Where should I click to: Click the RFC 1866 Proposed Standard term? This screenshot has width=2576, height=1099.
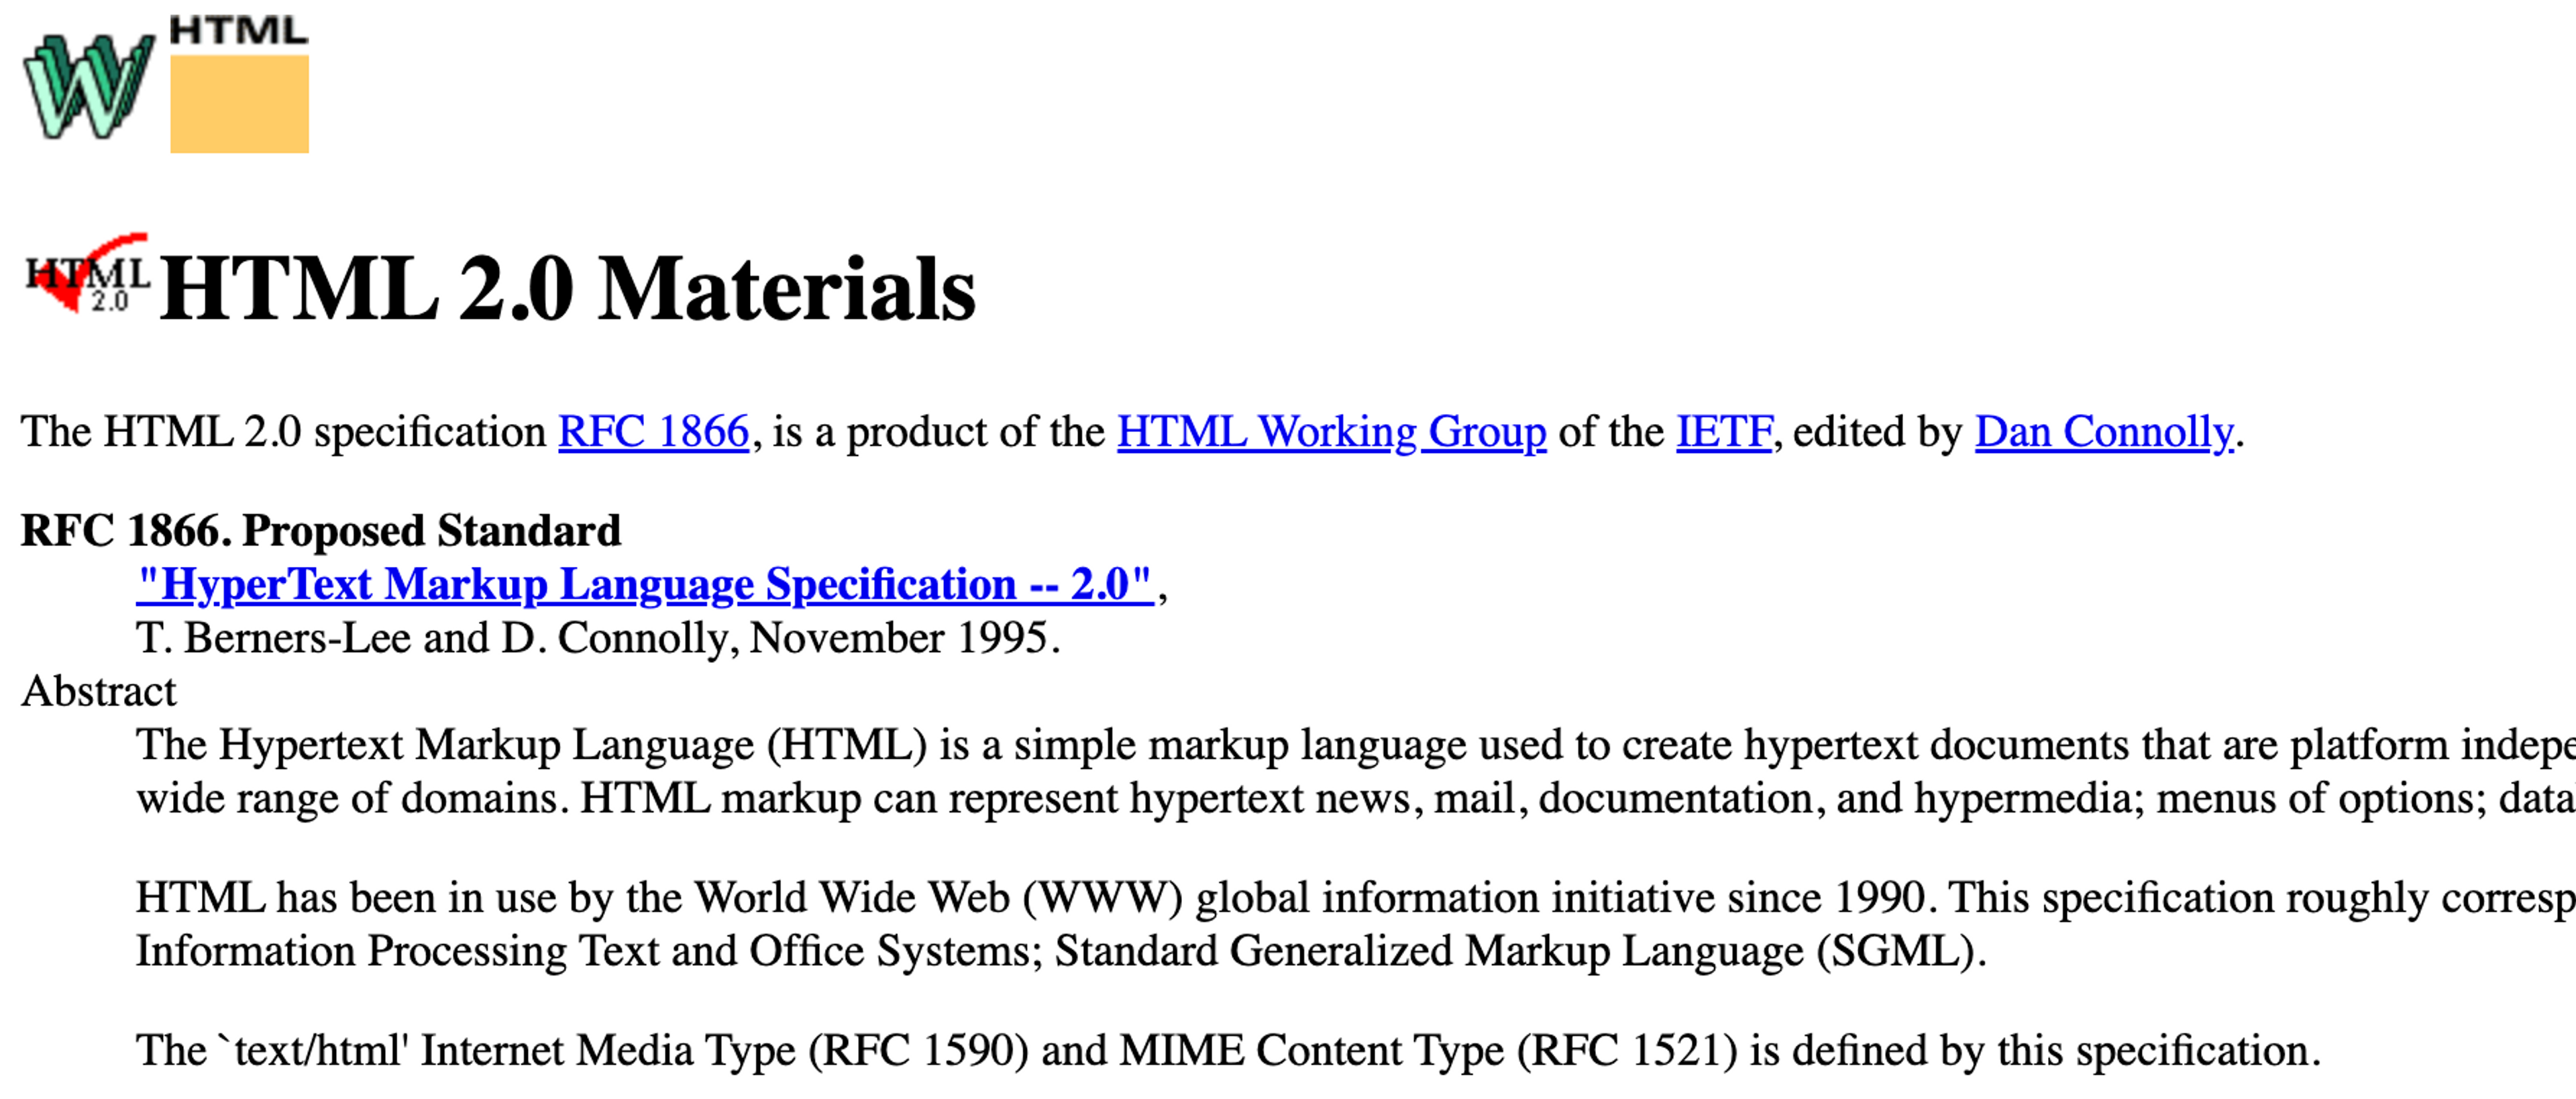(320, 531)
